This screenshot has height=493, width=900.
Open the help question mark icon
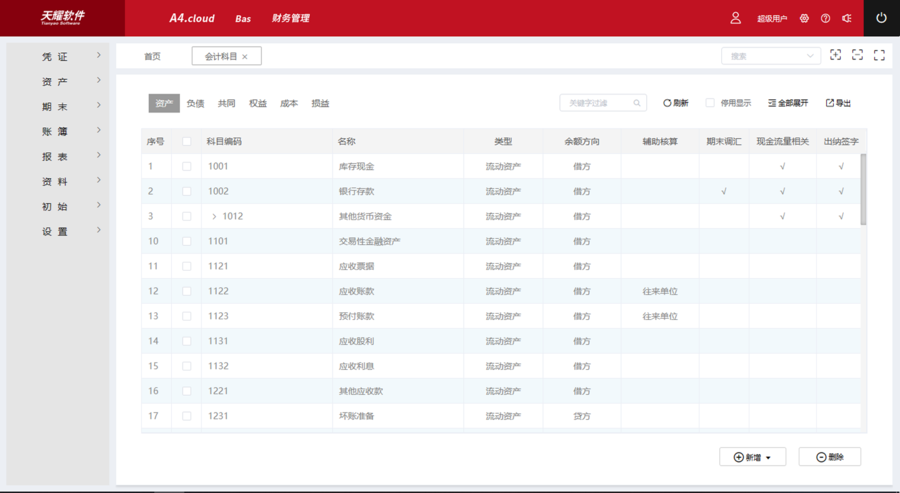point(825,18)
